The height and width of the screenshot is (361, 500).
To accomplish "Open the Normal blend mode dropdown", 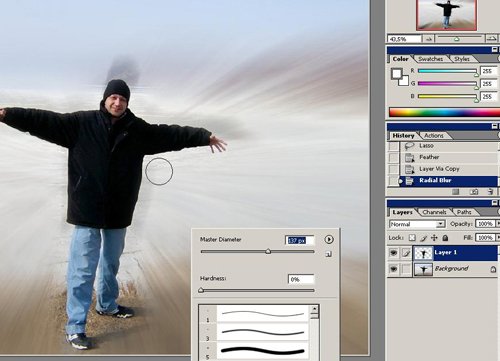I will pyautogui.click(x=417, y=224).
